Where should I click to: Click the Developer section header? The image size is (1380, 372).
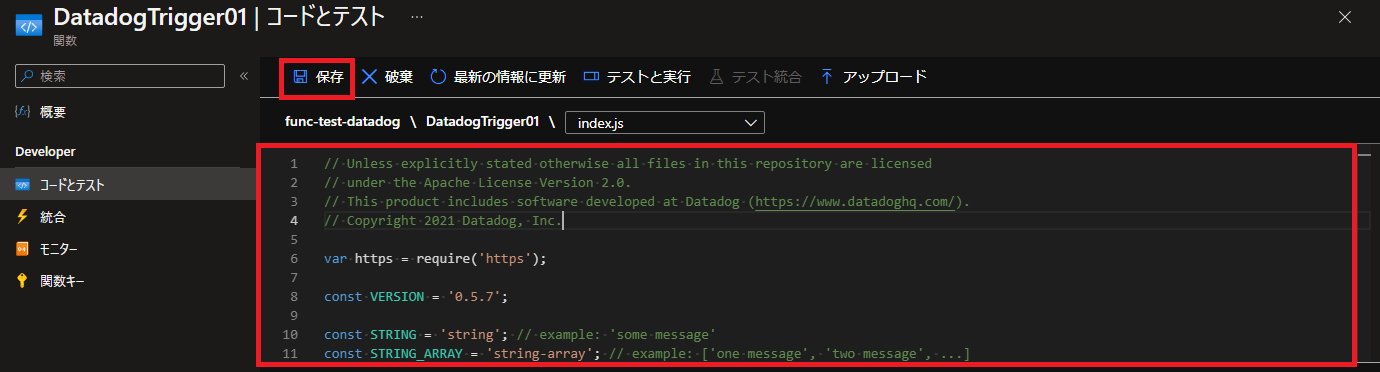(46, 151)
